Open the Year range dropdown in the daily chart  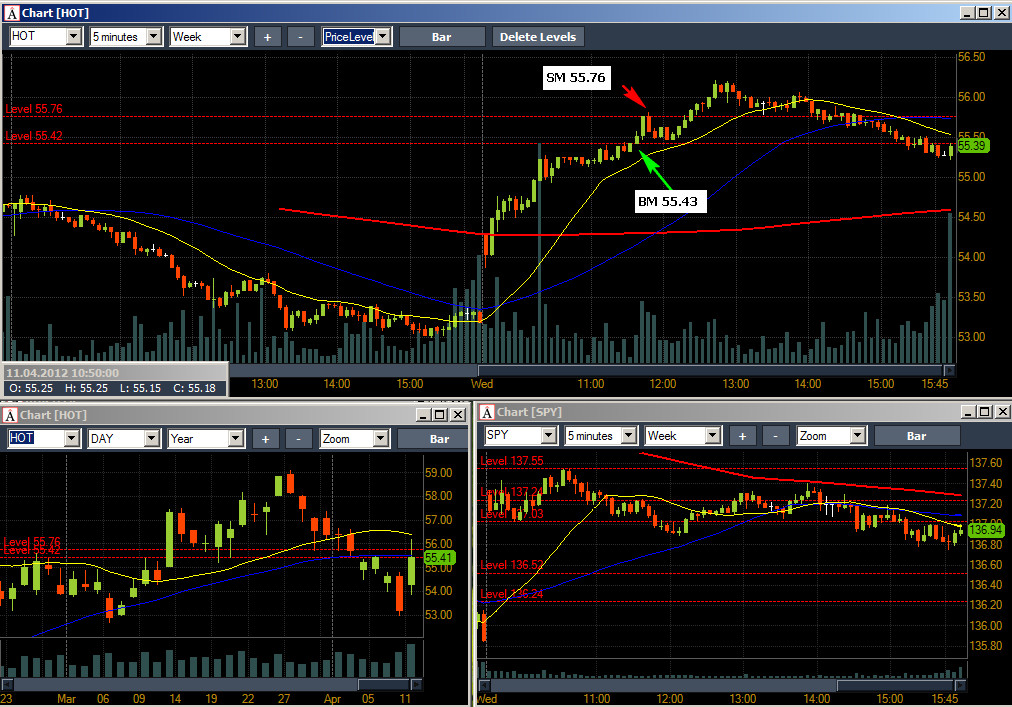click(x=236, y=439)
